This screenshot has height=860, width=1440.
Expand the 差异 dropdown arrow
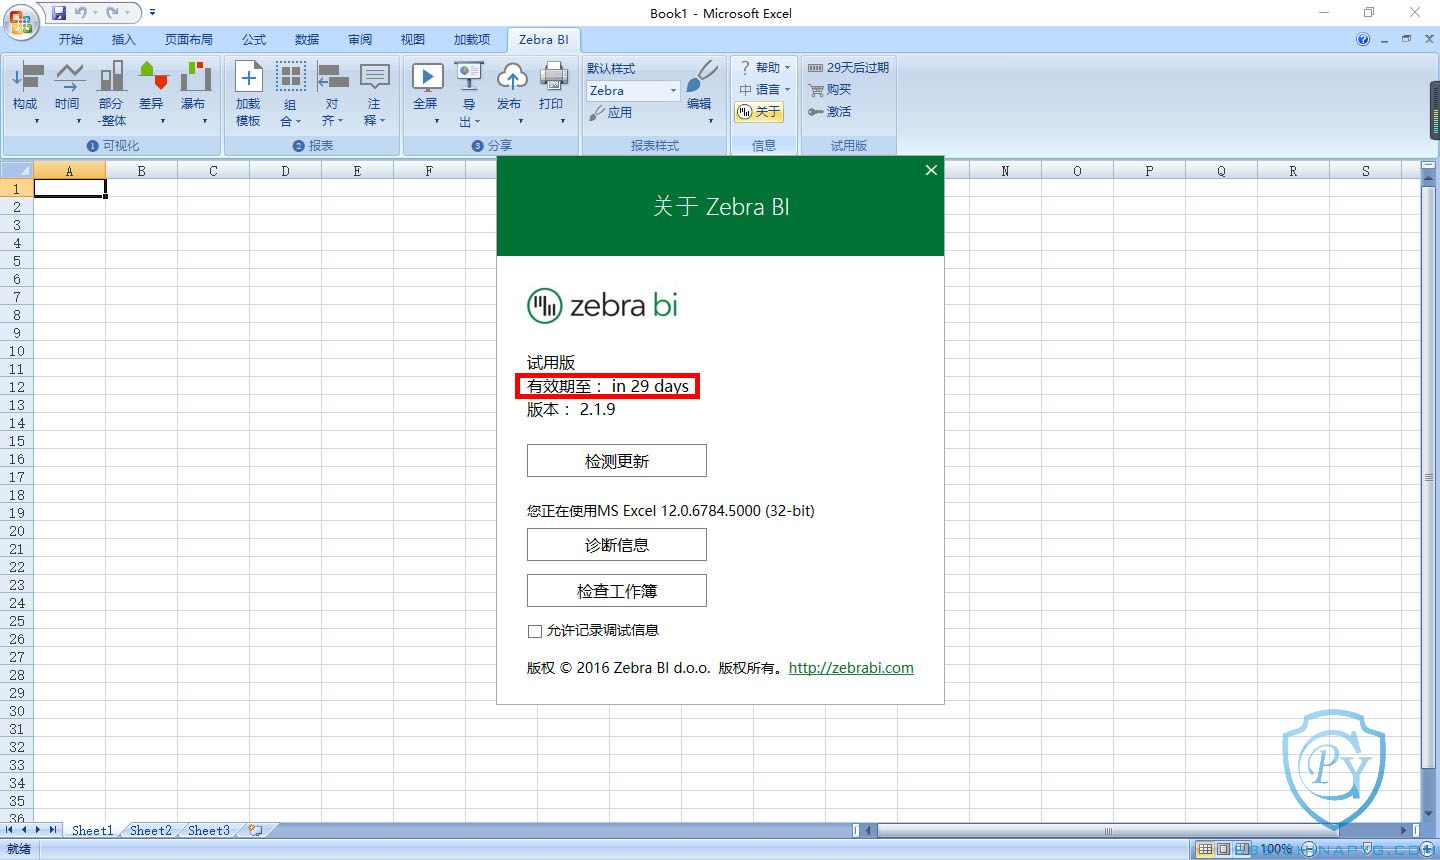(x=162, y=122)
